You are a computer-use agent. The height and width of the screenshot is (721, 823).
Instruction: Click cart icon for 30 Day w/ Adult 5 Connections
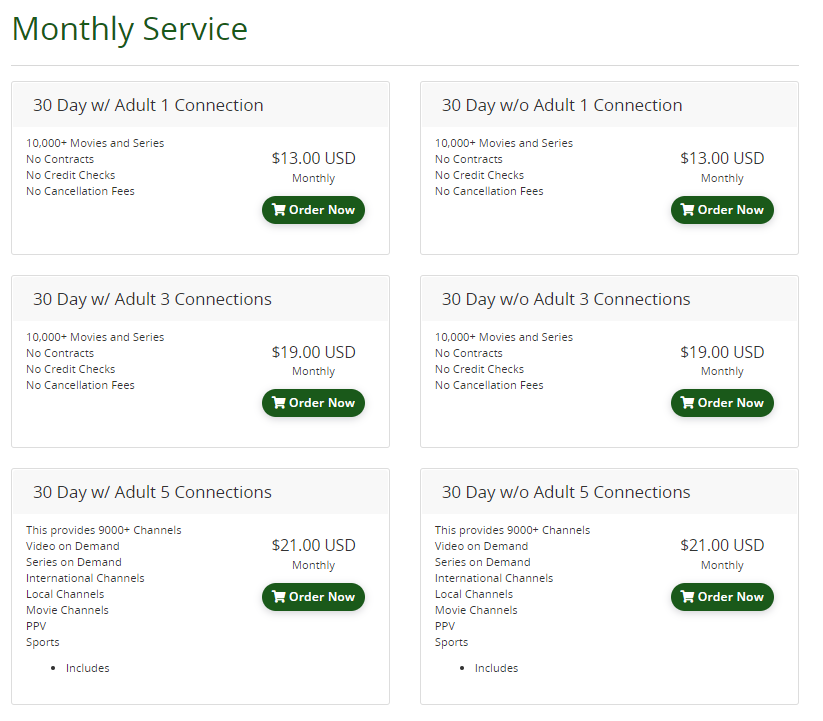279,597
